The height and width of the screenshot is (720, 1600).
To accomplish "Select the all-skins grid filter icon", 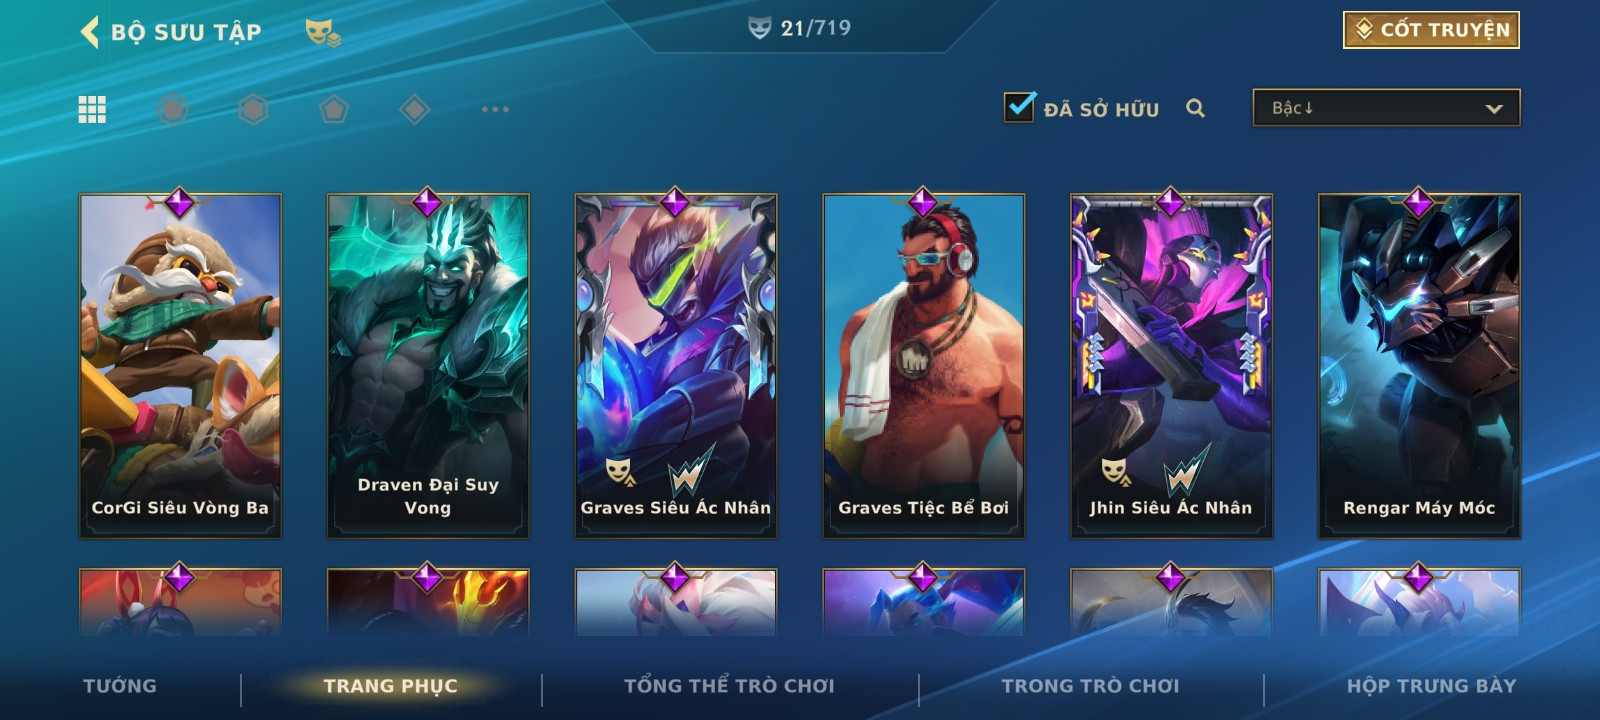I will pos(92,109).
